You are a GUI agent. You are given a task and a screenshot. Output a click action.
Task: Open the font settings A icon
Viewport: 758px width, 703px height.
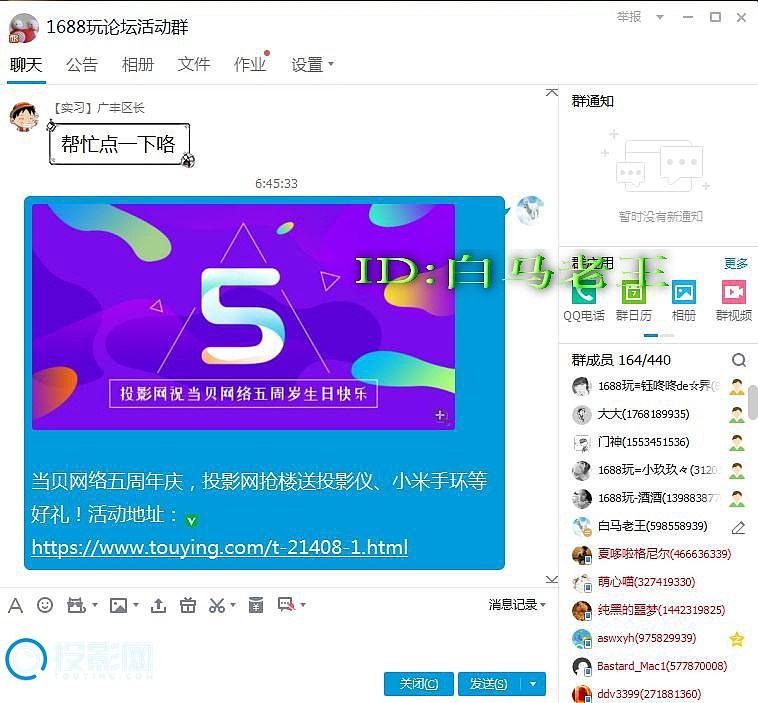15,605
